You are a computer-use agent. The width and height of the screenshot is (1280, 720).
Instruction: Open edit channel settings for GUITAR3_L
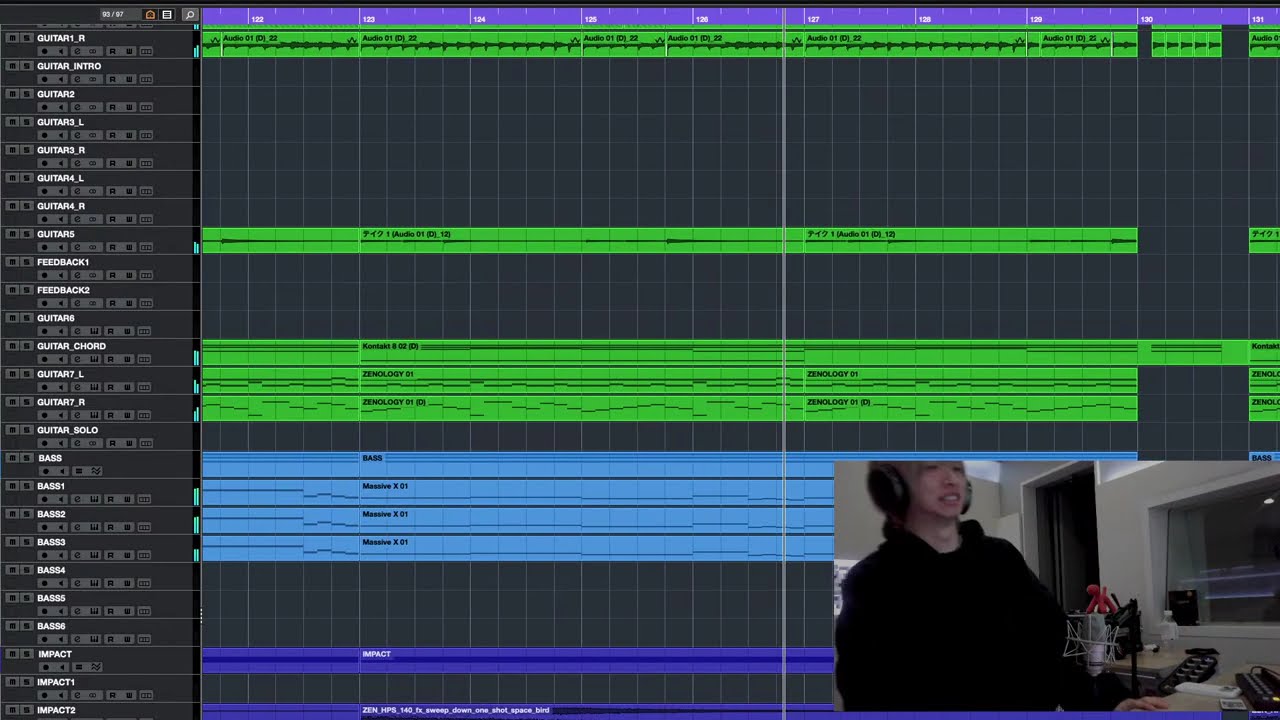pyautogui.click(x=77, y=135)
